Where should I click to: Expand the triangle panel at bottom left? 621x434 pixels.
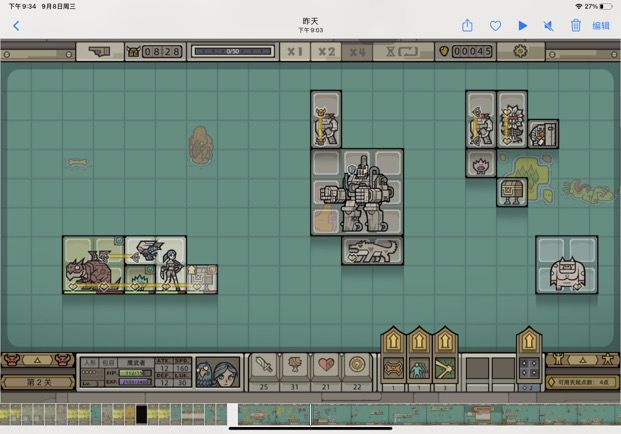38,359
